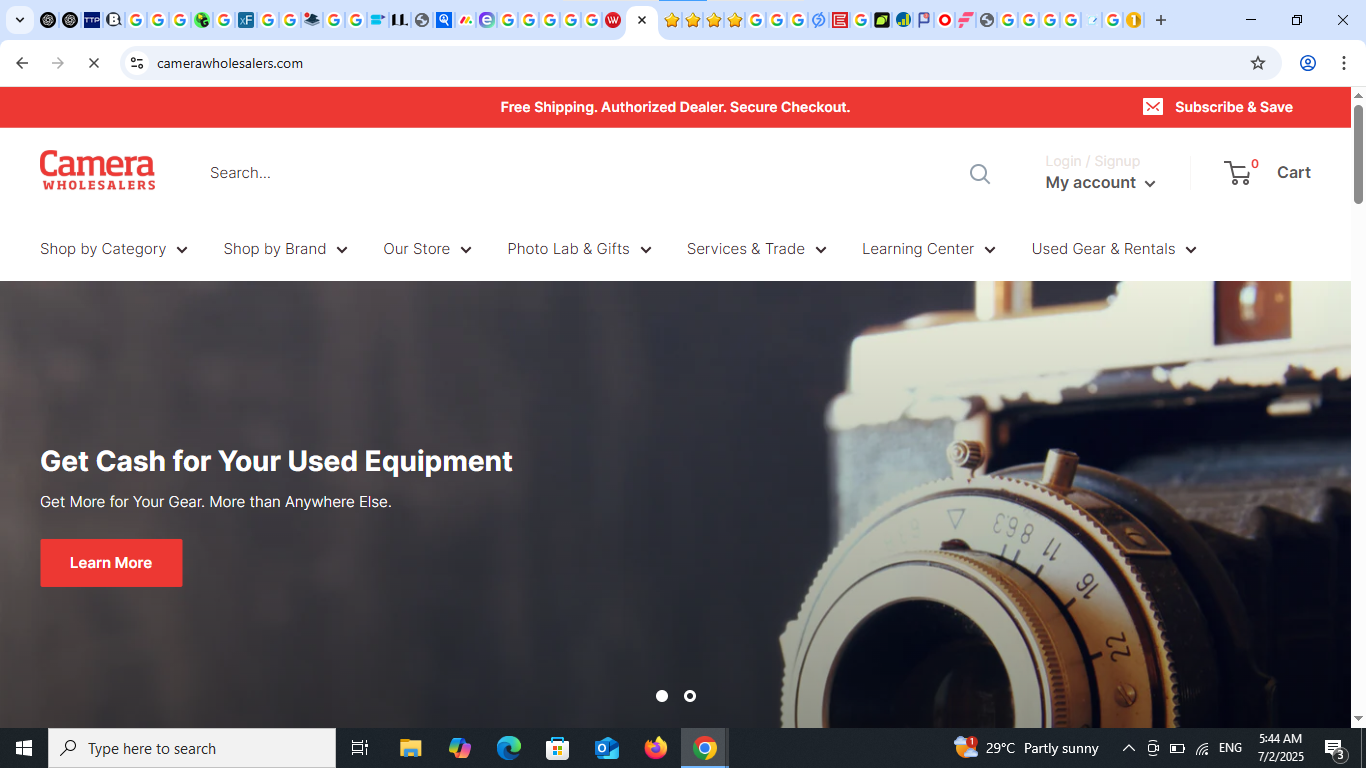The width and height of the screenshot is (1366, 768).
Task: Select the second carousel slide dot
Action: (690, 696)
